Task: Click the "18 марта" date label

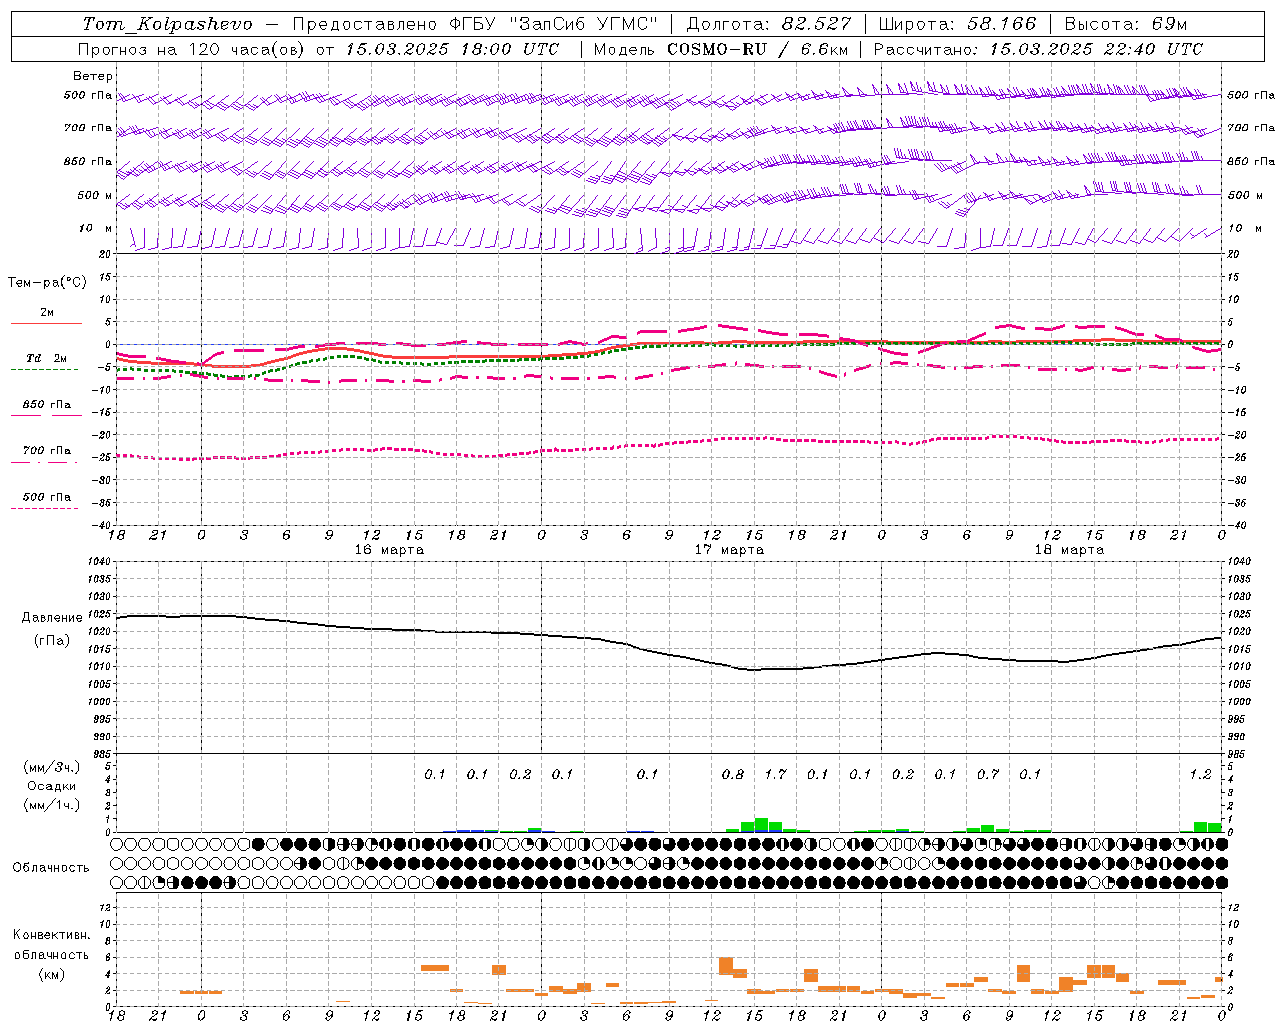Action: [1069, 550]
